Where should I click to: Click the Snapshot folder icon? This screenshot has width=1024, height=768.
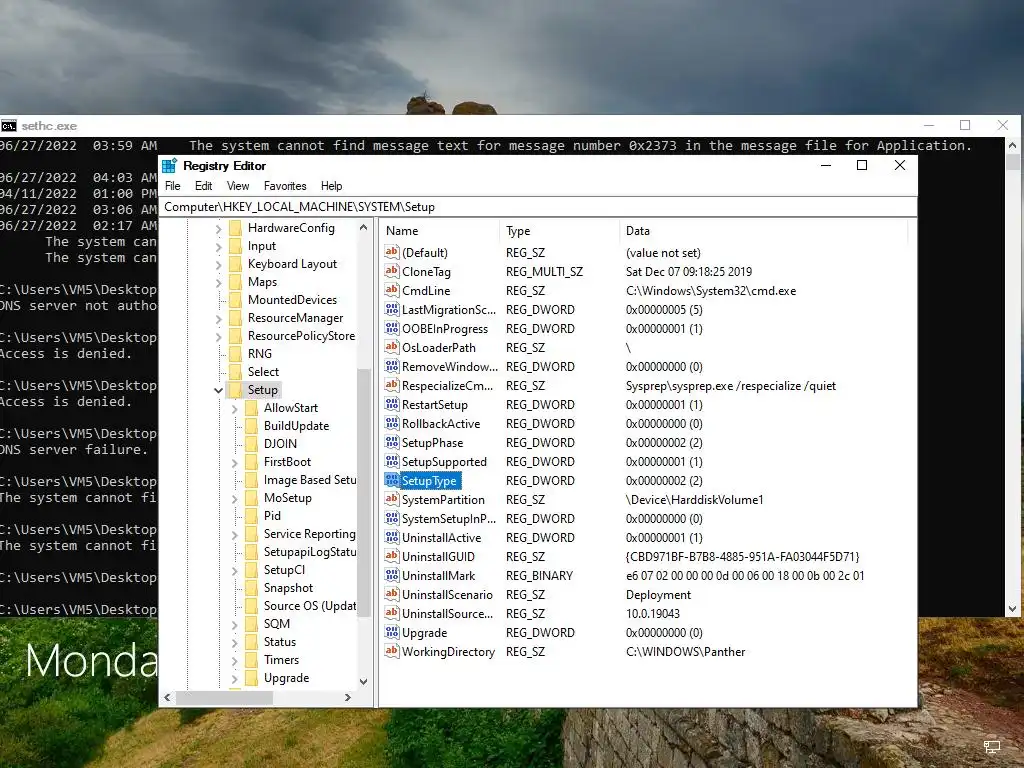pyautogui.click(x=251, y=588)
